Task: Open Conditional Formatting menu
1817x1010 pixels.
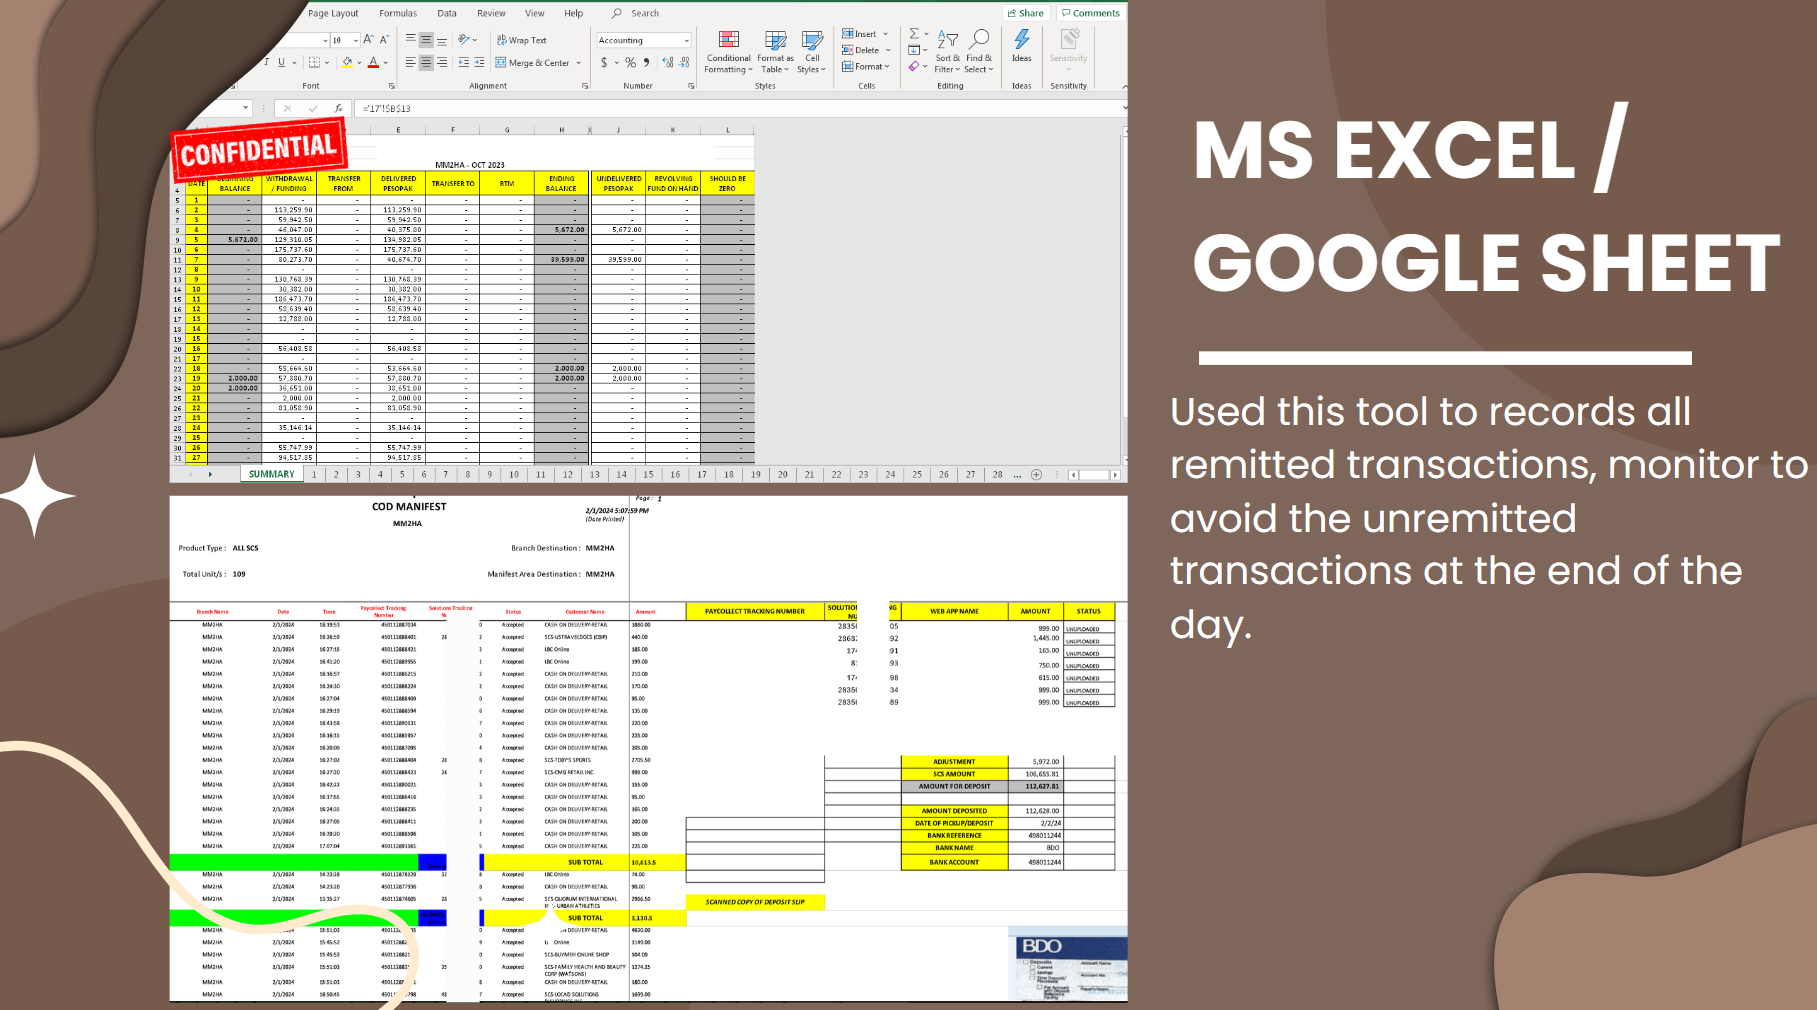Action: pos(728,51)
